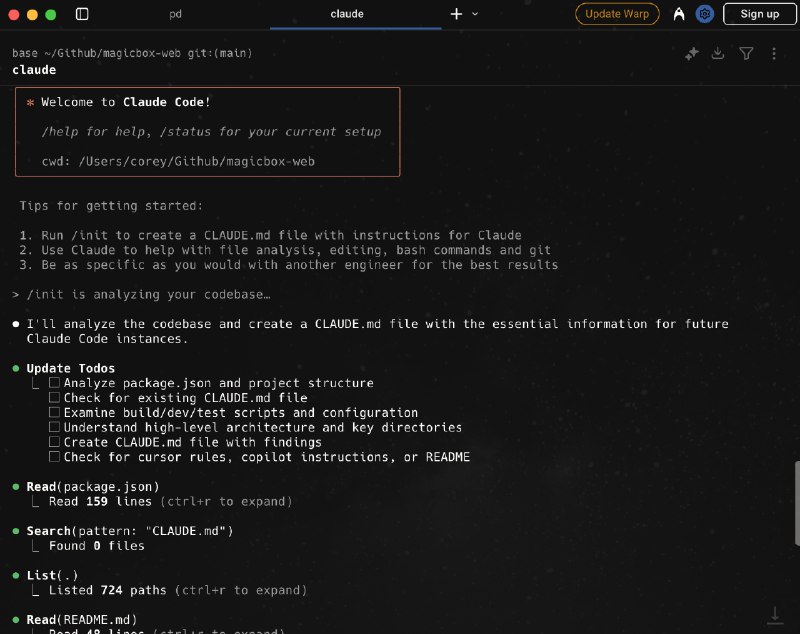Click the red close window button
800x634 pixels.
point(14,14)
